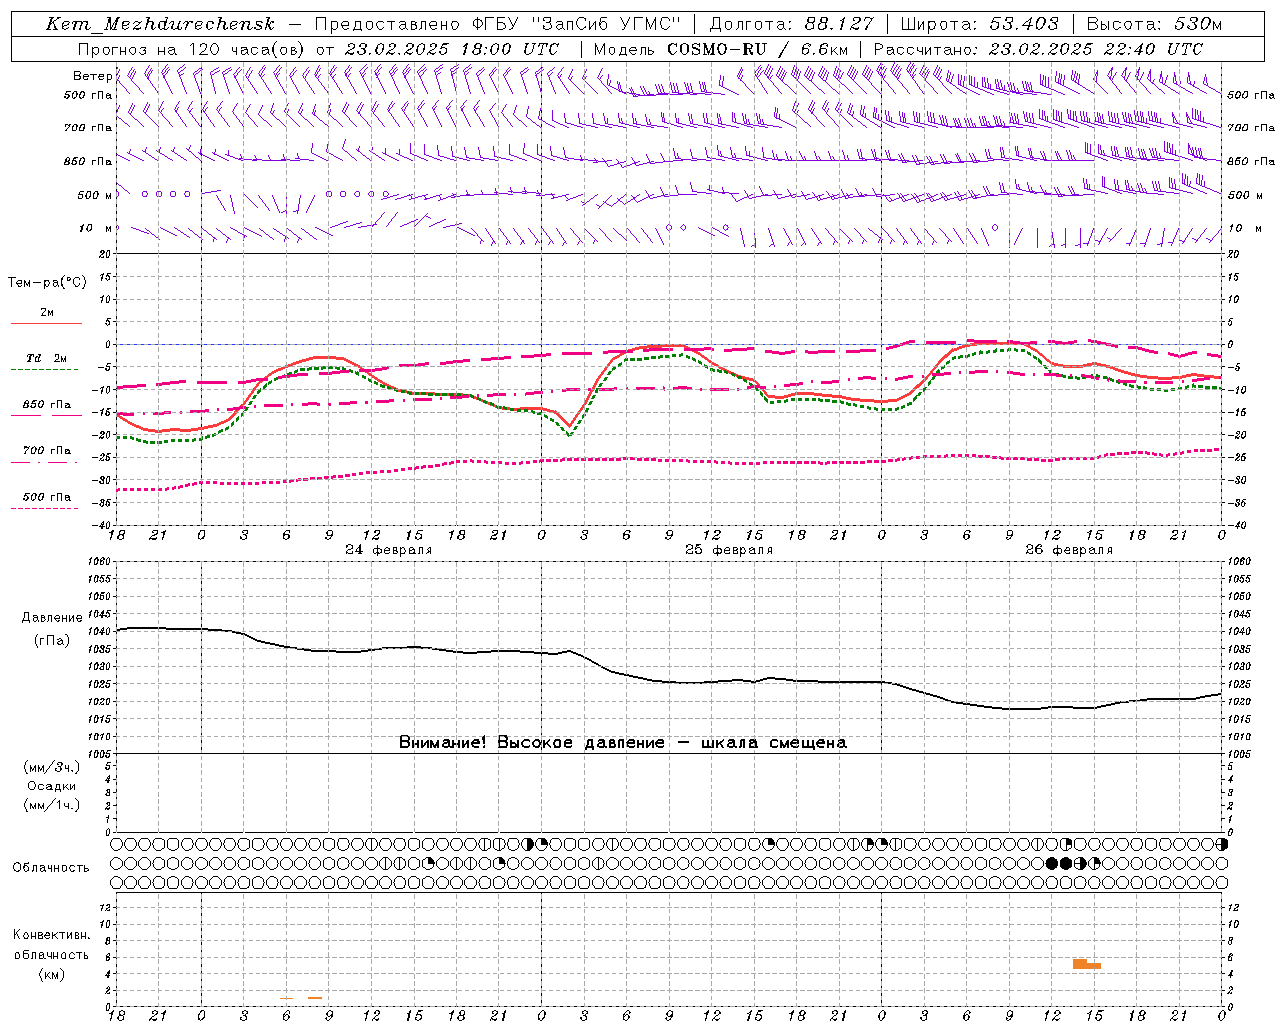Screen dimensions: 1280x1024
Task: Click the '26 февраля' date label
Action: [1069, 550]
